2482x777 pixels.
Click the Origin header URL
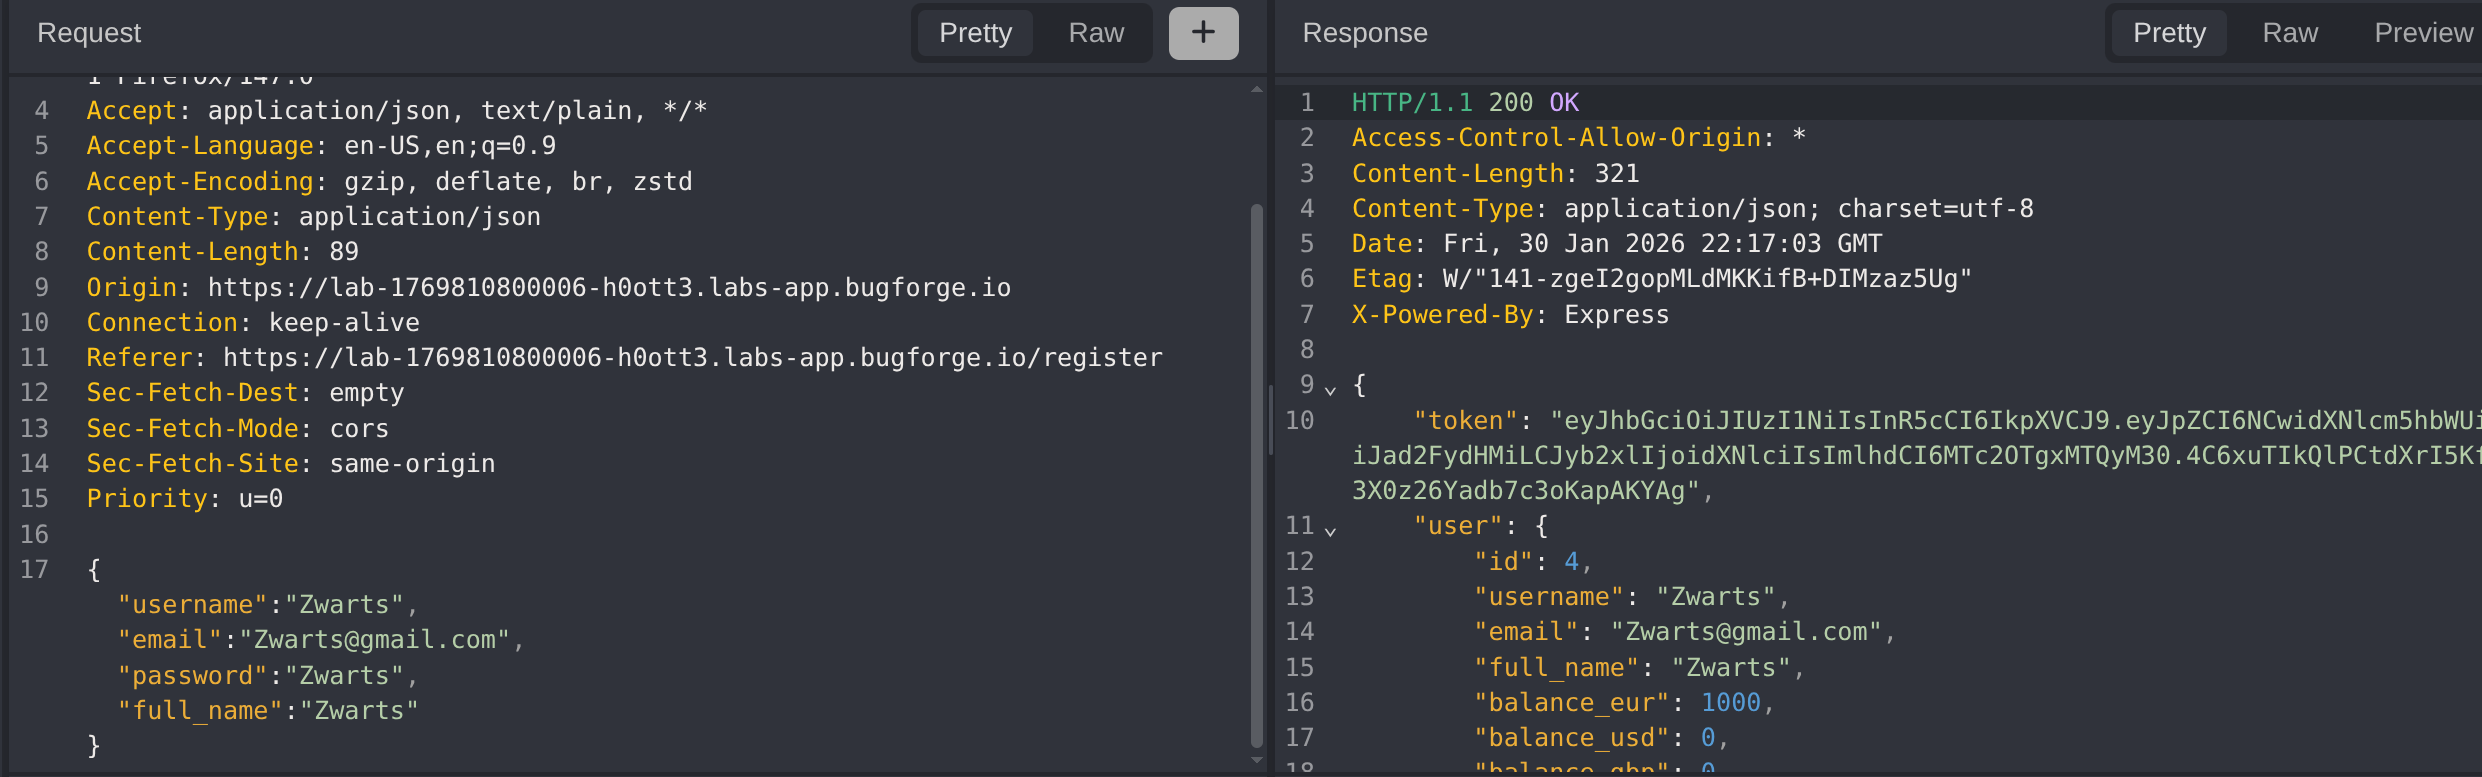[609, 287]
